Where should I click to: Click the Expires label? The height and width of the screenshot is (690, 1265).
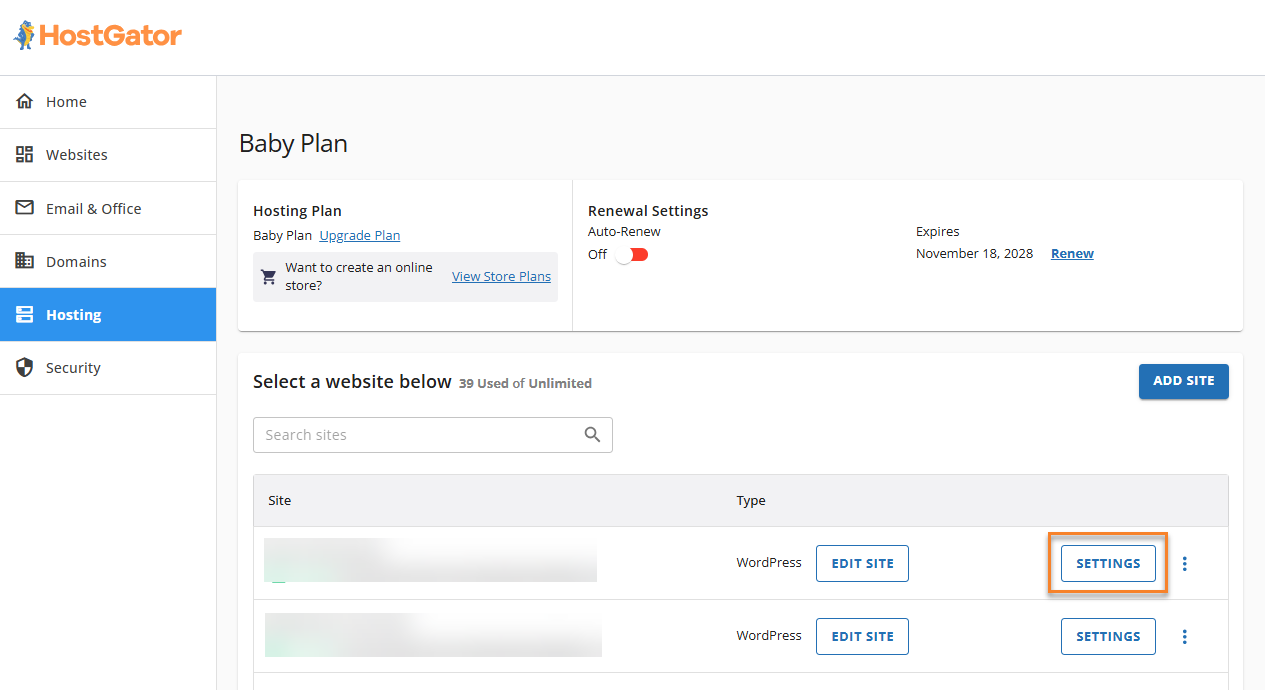pyautogui.click(x=938, y=231)
